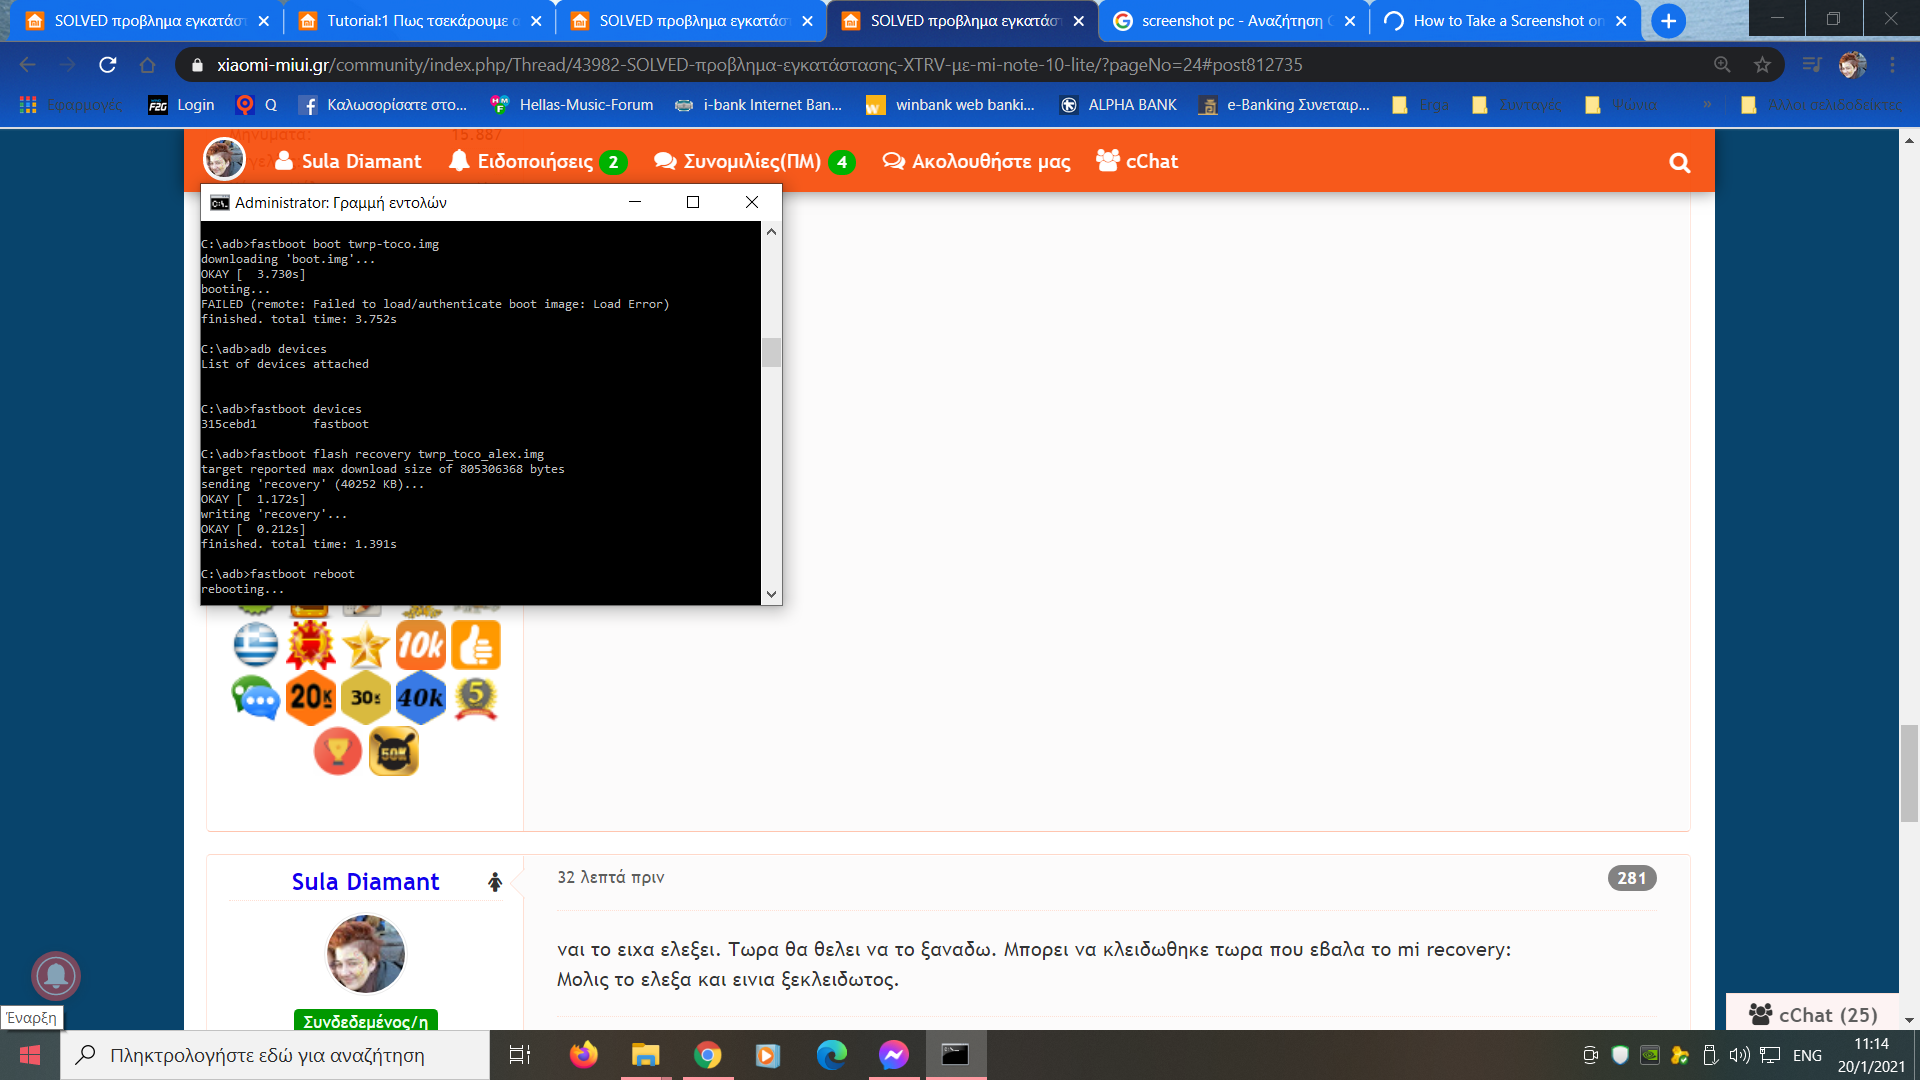This screenshot has height=1080, width=1920.
Task: Click Sula Diamant username link
Action: pos(365,882)
